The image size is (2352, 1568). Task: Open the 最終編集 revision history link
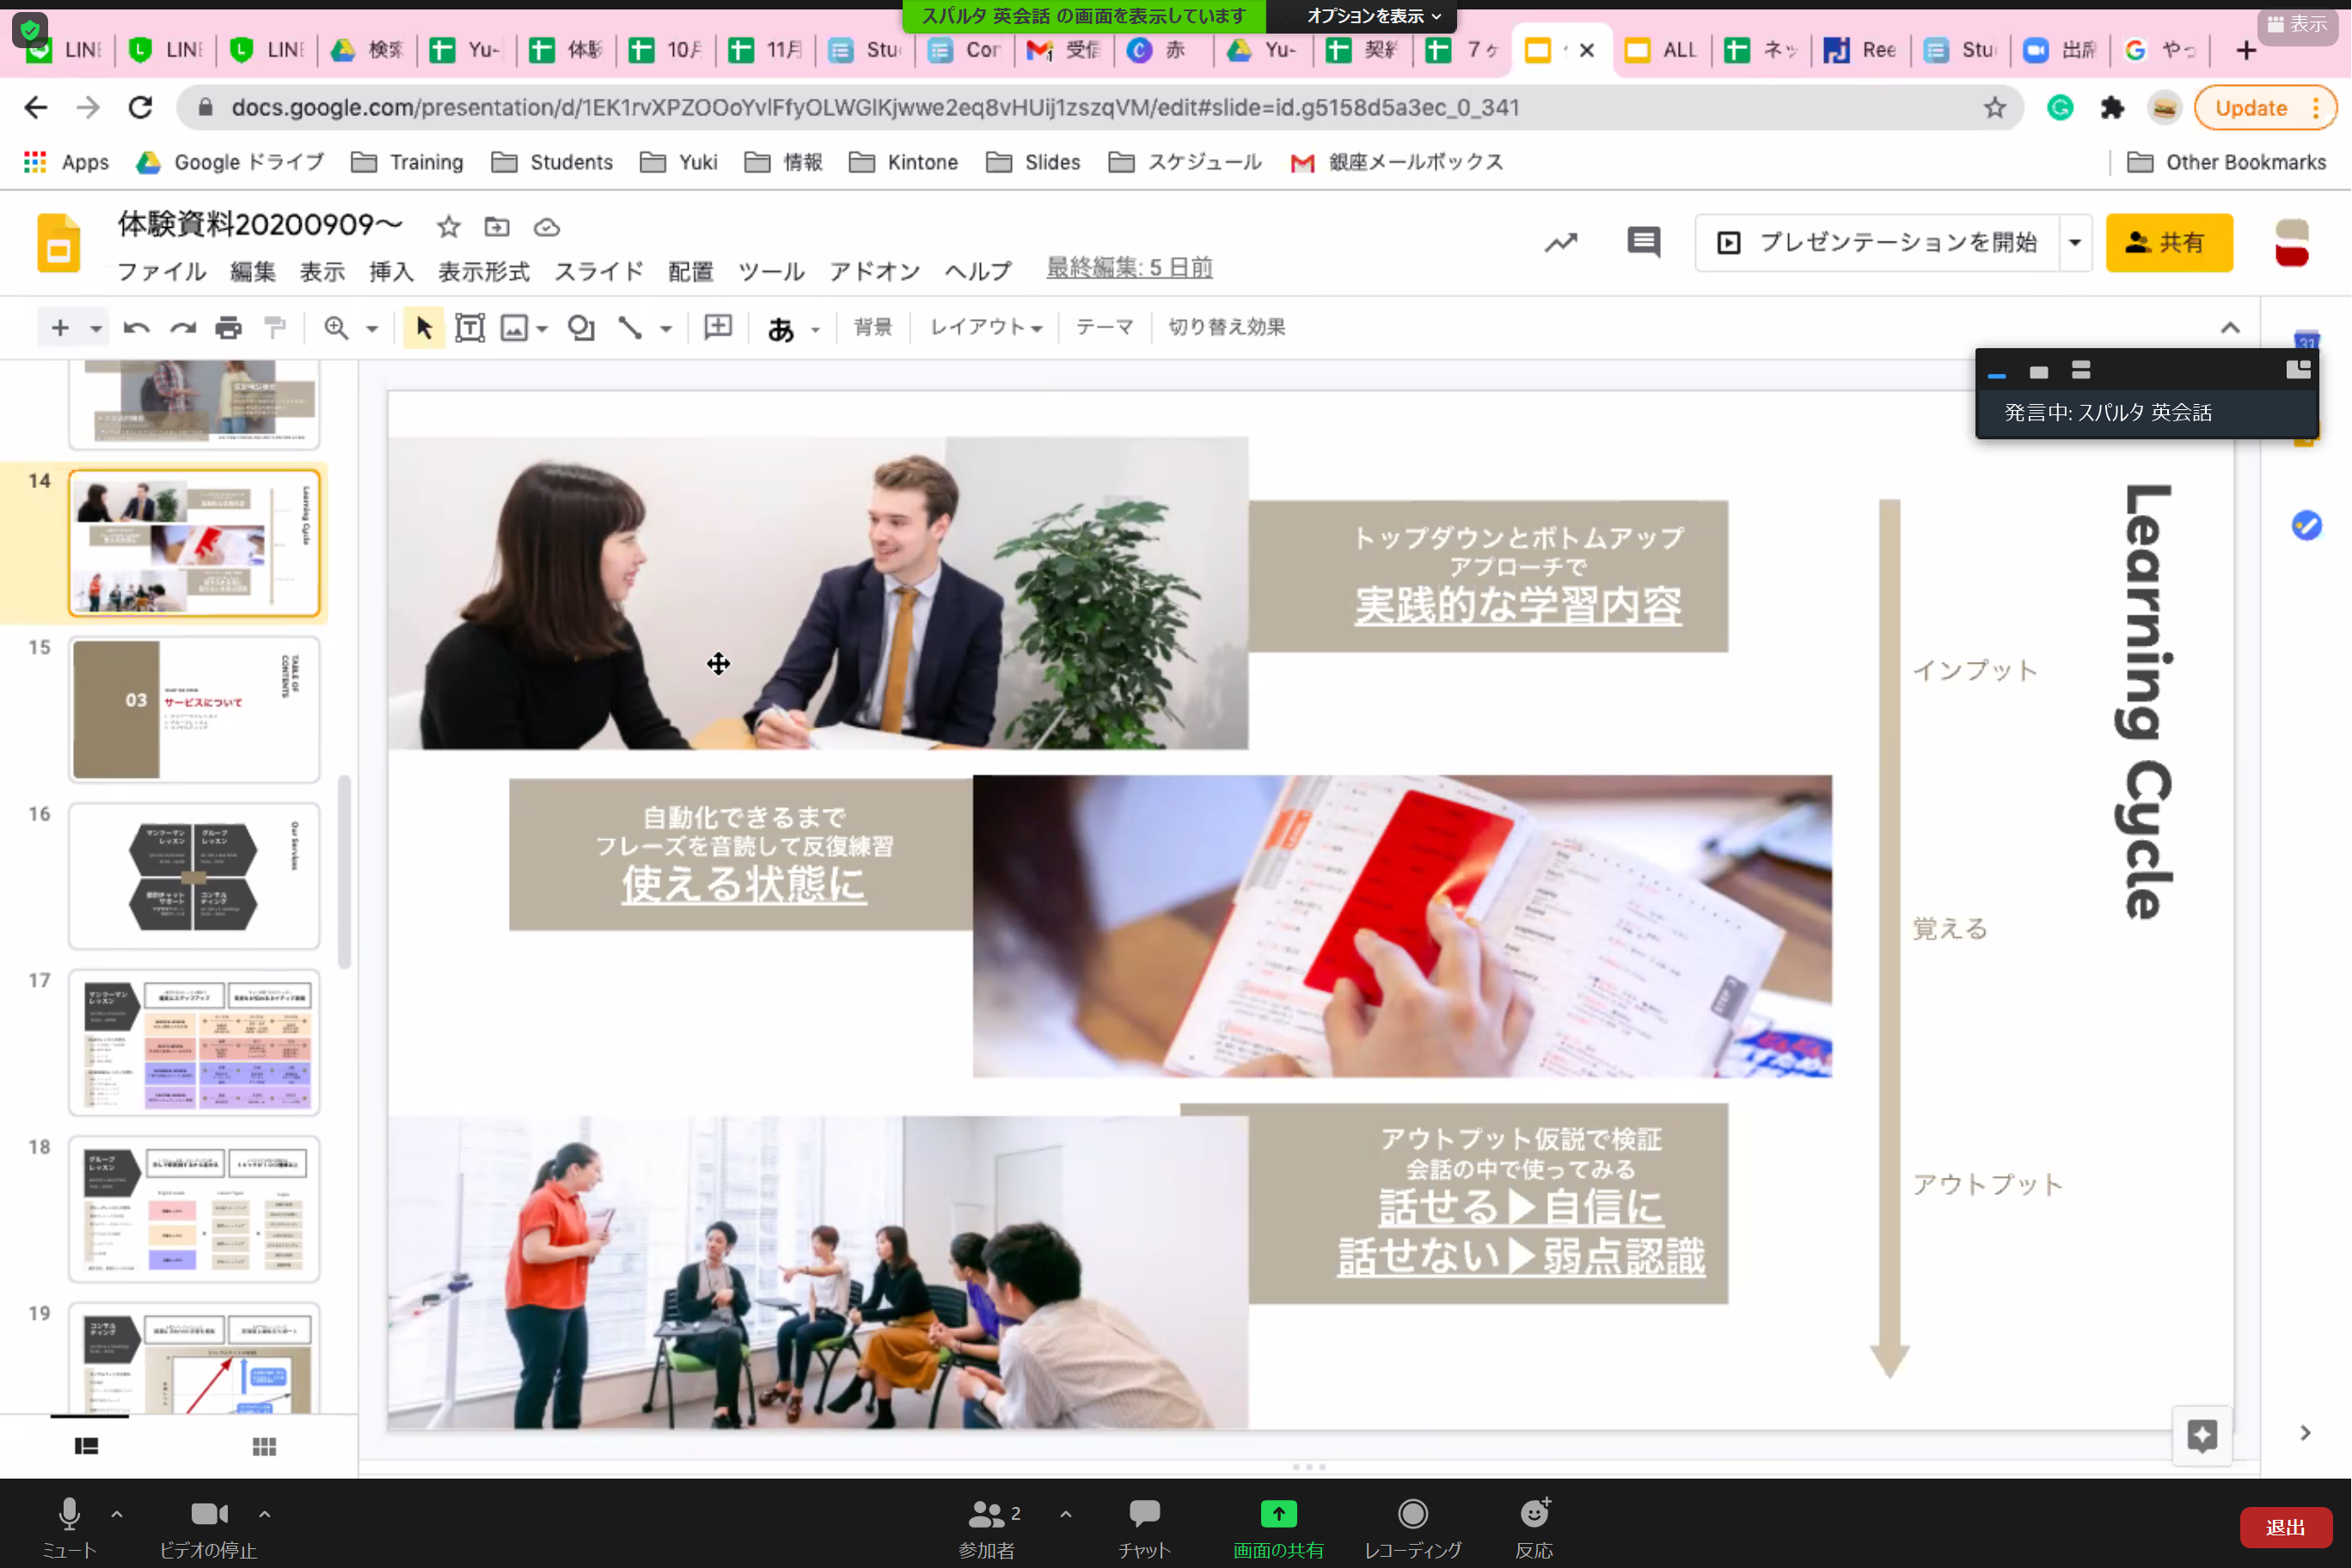click(x=1128, y=267)
